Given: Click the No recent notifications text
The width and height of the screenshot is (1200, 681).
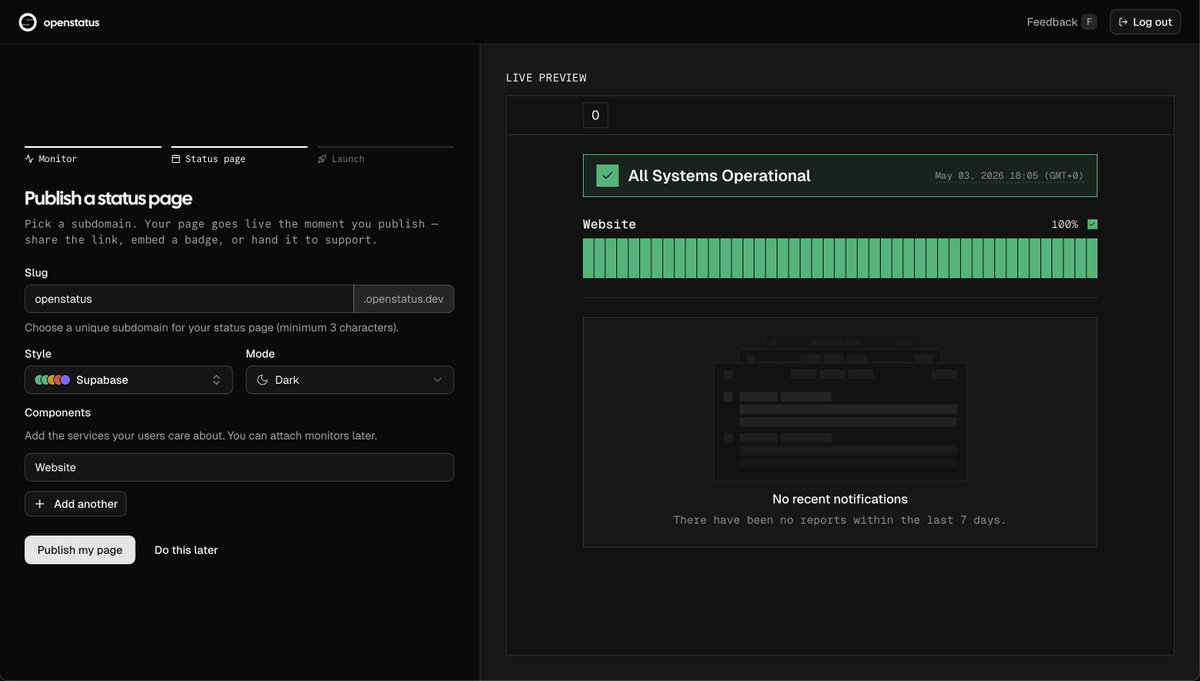Looking at the screenshot, I should (840, 499).
